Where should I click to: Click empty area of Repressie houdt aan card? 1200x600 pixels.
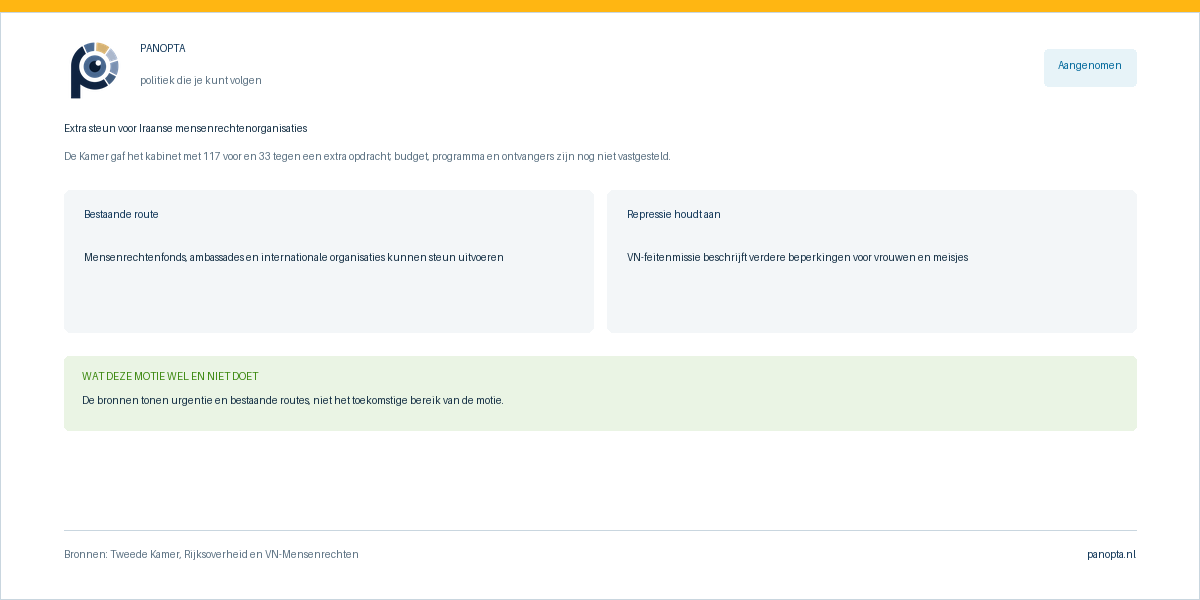(x=872, y=300)
